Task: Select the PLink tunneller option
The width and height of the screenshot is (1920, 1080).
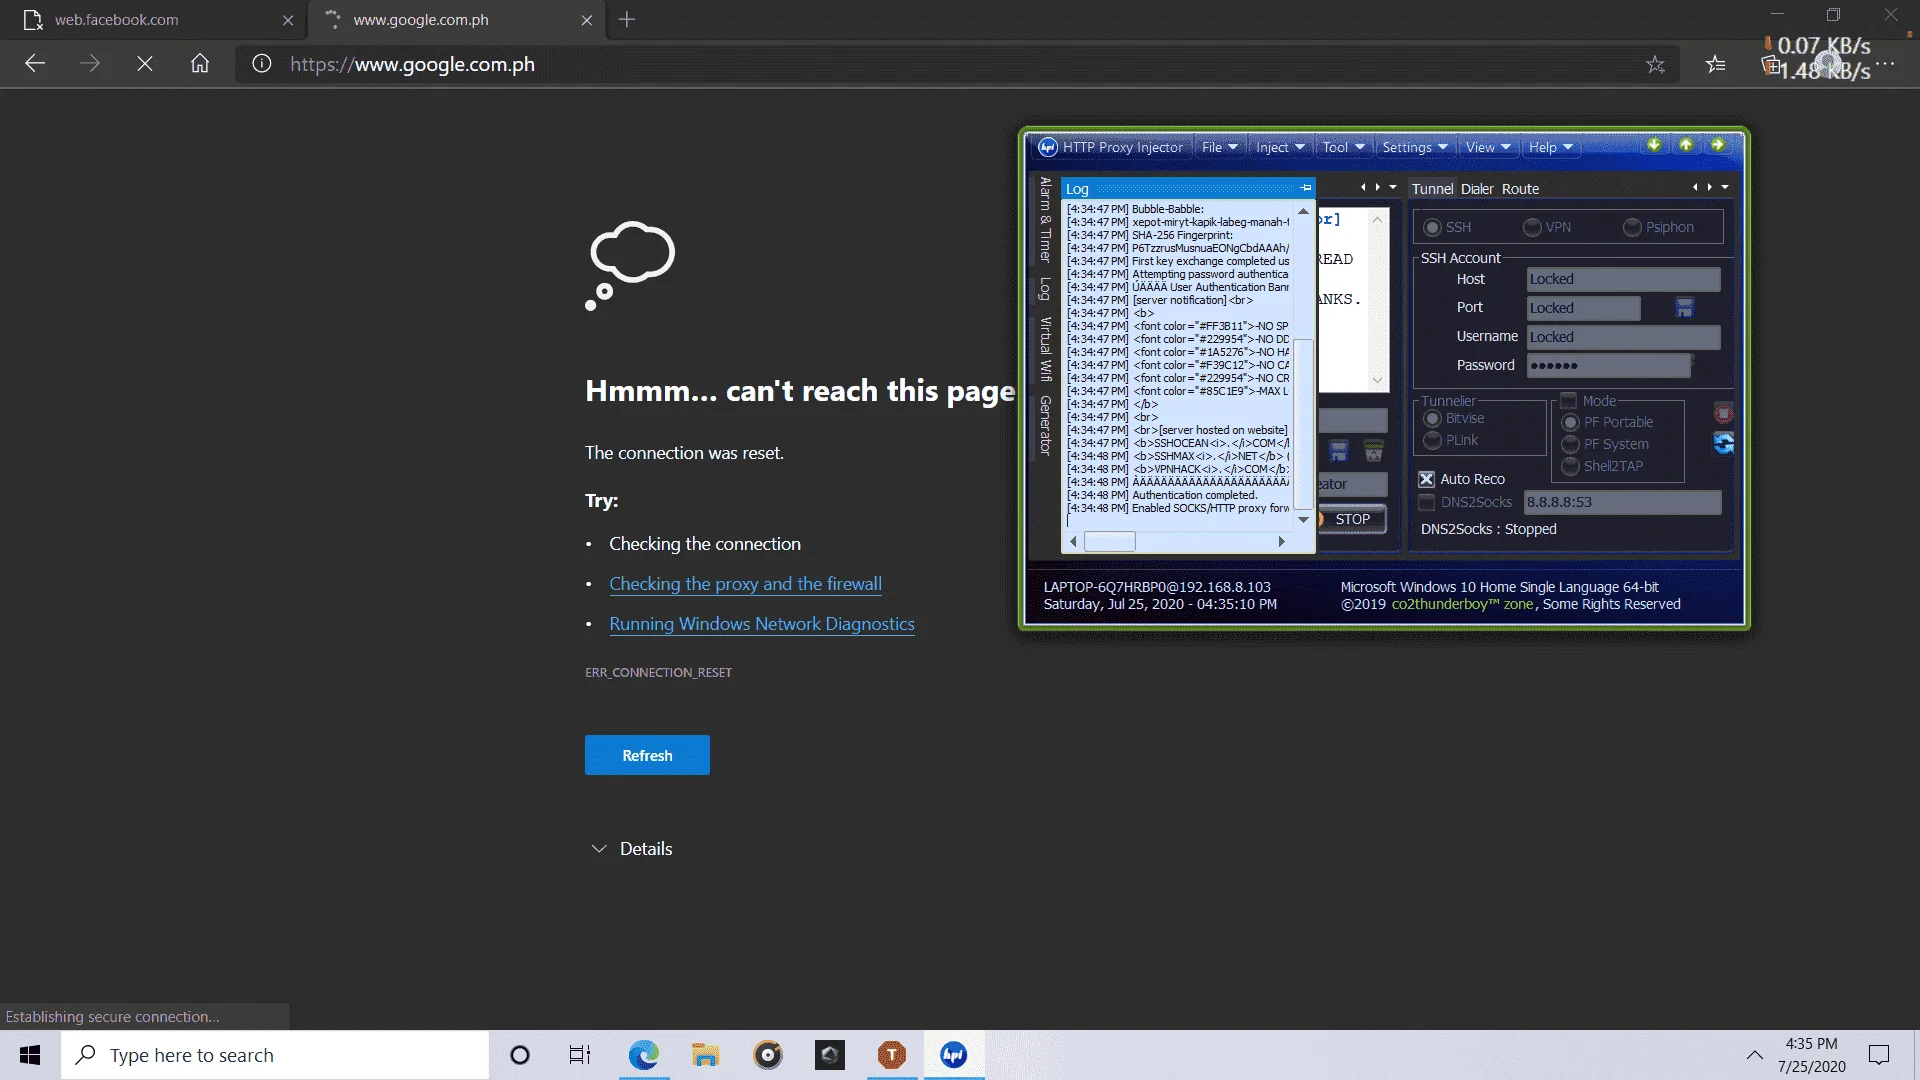Action: click(x=1432, y=440)
